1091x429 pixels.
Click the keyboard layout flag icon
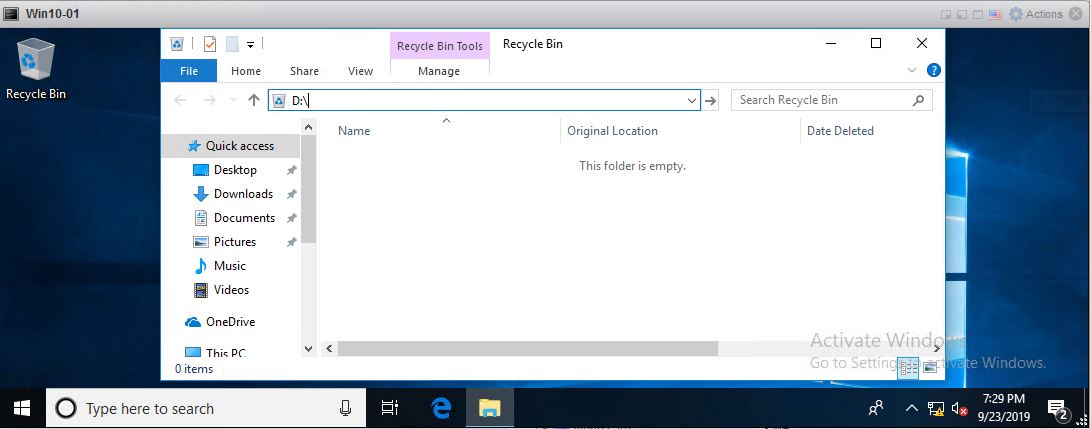click(995, 14)
